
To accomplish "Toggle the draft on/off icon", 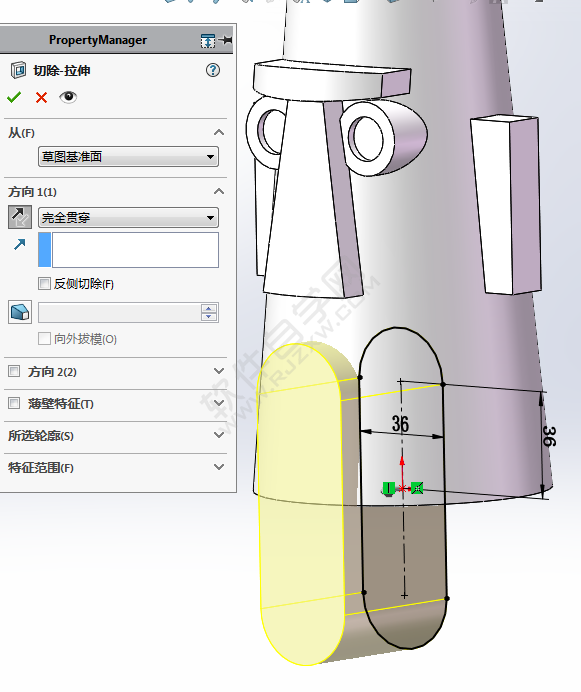I will (x=20, y=312).
